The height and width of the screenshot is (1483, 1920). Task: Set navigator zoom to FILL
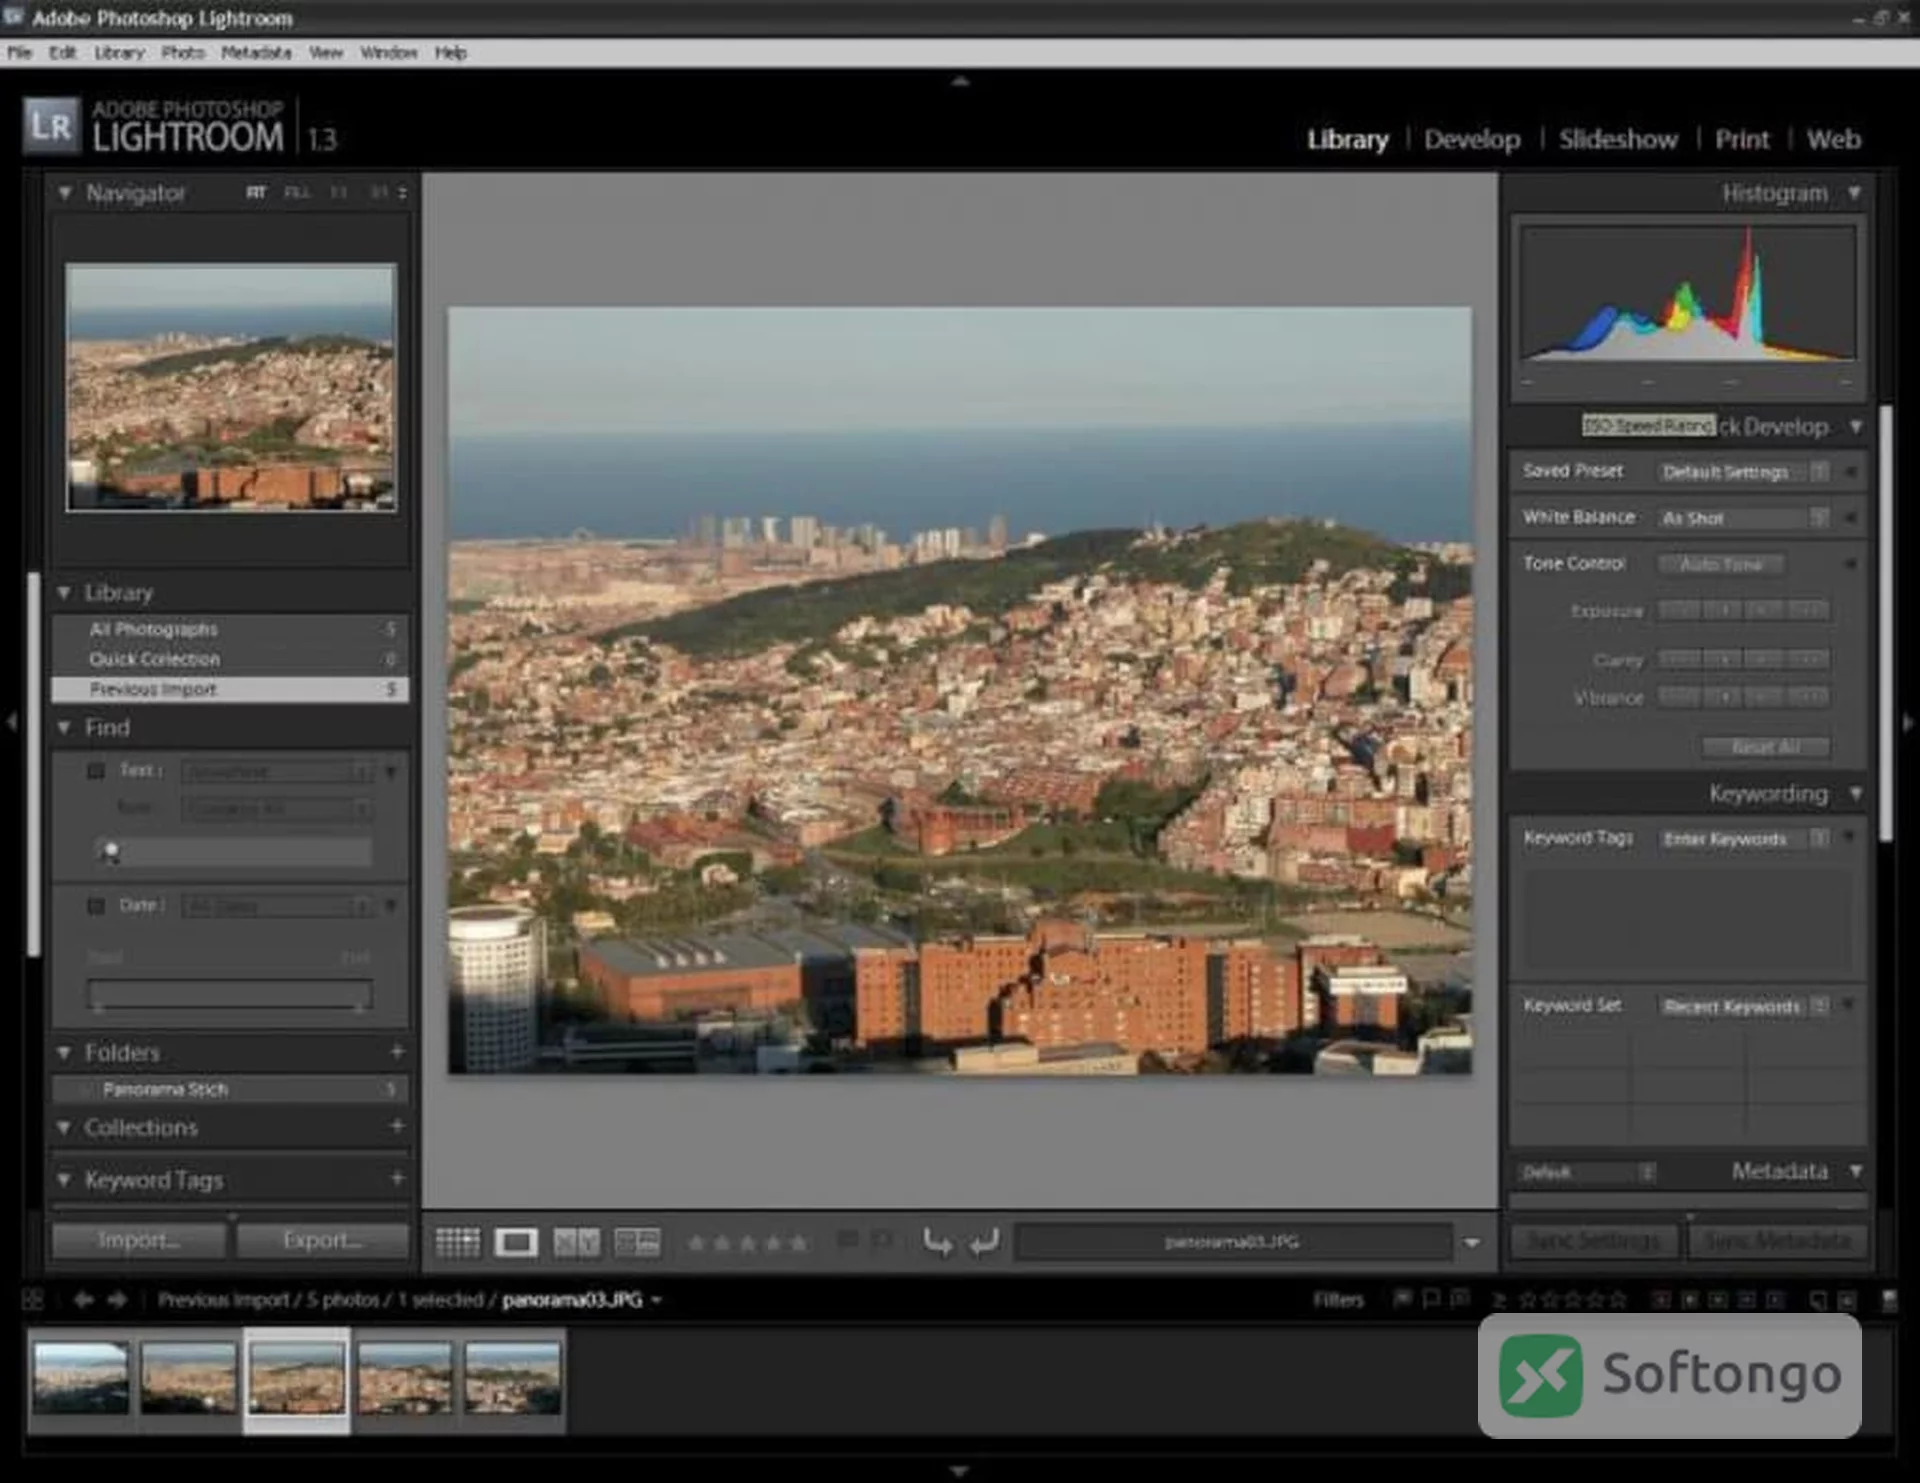297,192
